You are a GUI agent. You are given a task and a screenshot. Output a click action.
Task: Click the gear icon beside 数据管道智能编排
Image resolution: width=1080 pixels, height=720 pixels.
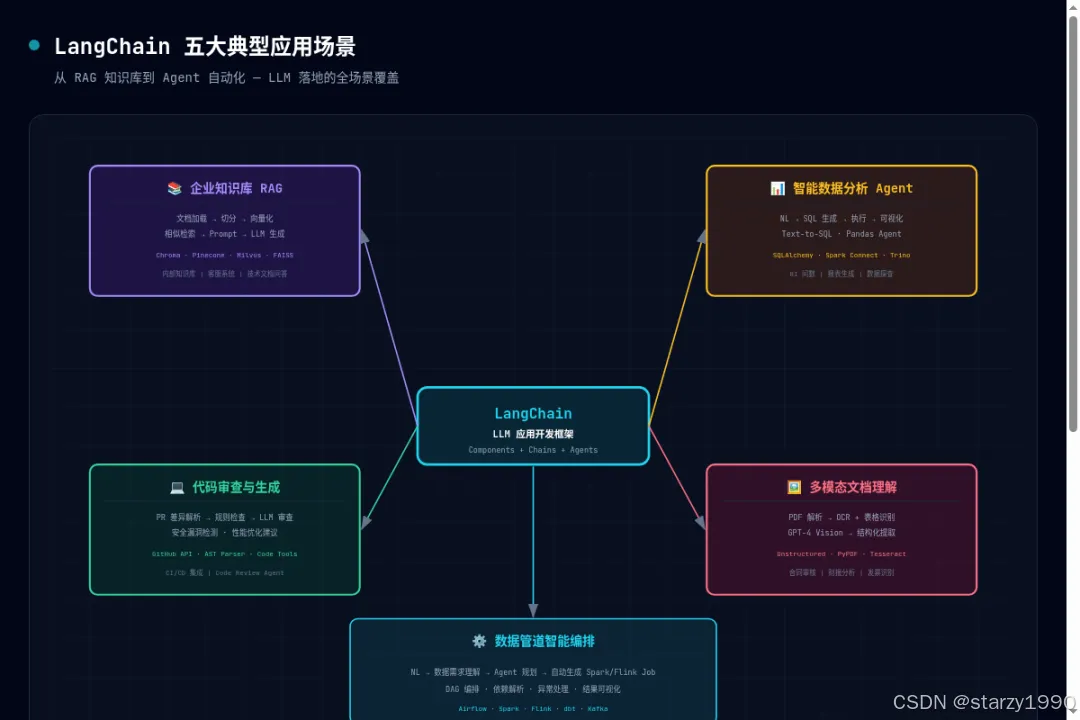(x=479, y=641)
